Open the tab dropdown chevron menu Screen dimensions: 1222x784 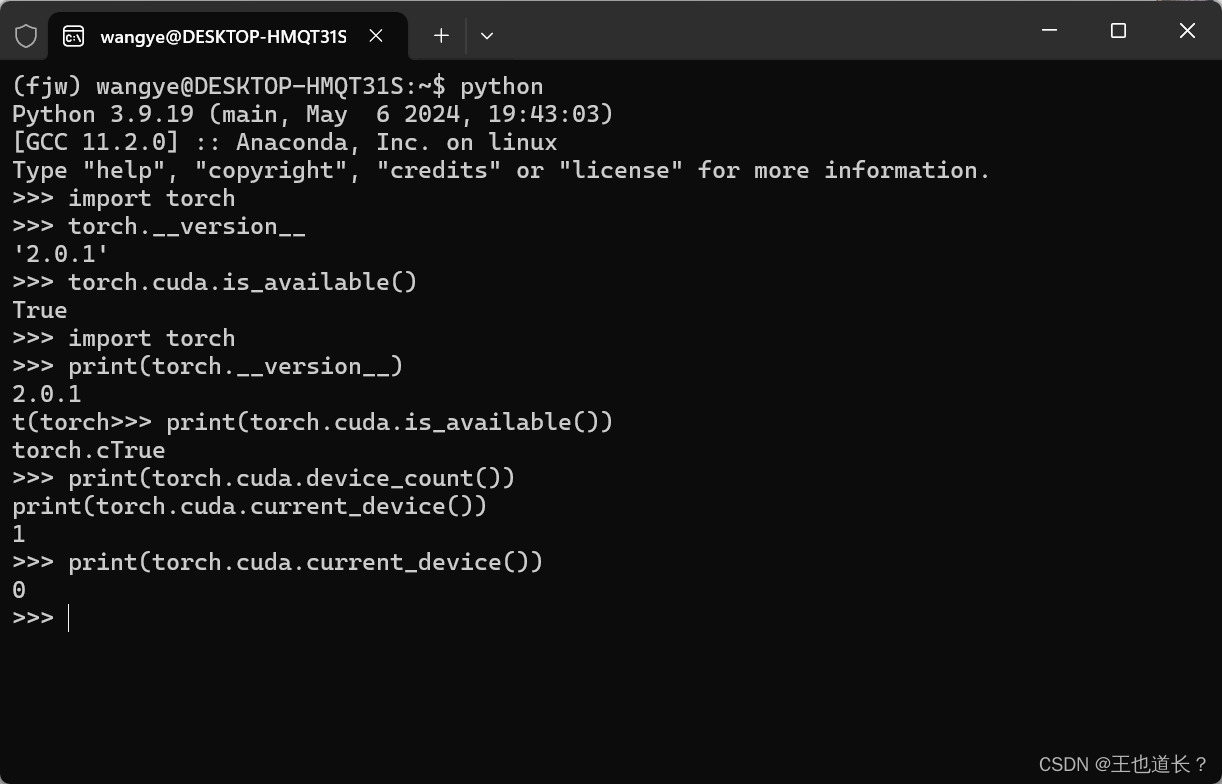click(486, 35)
